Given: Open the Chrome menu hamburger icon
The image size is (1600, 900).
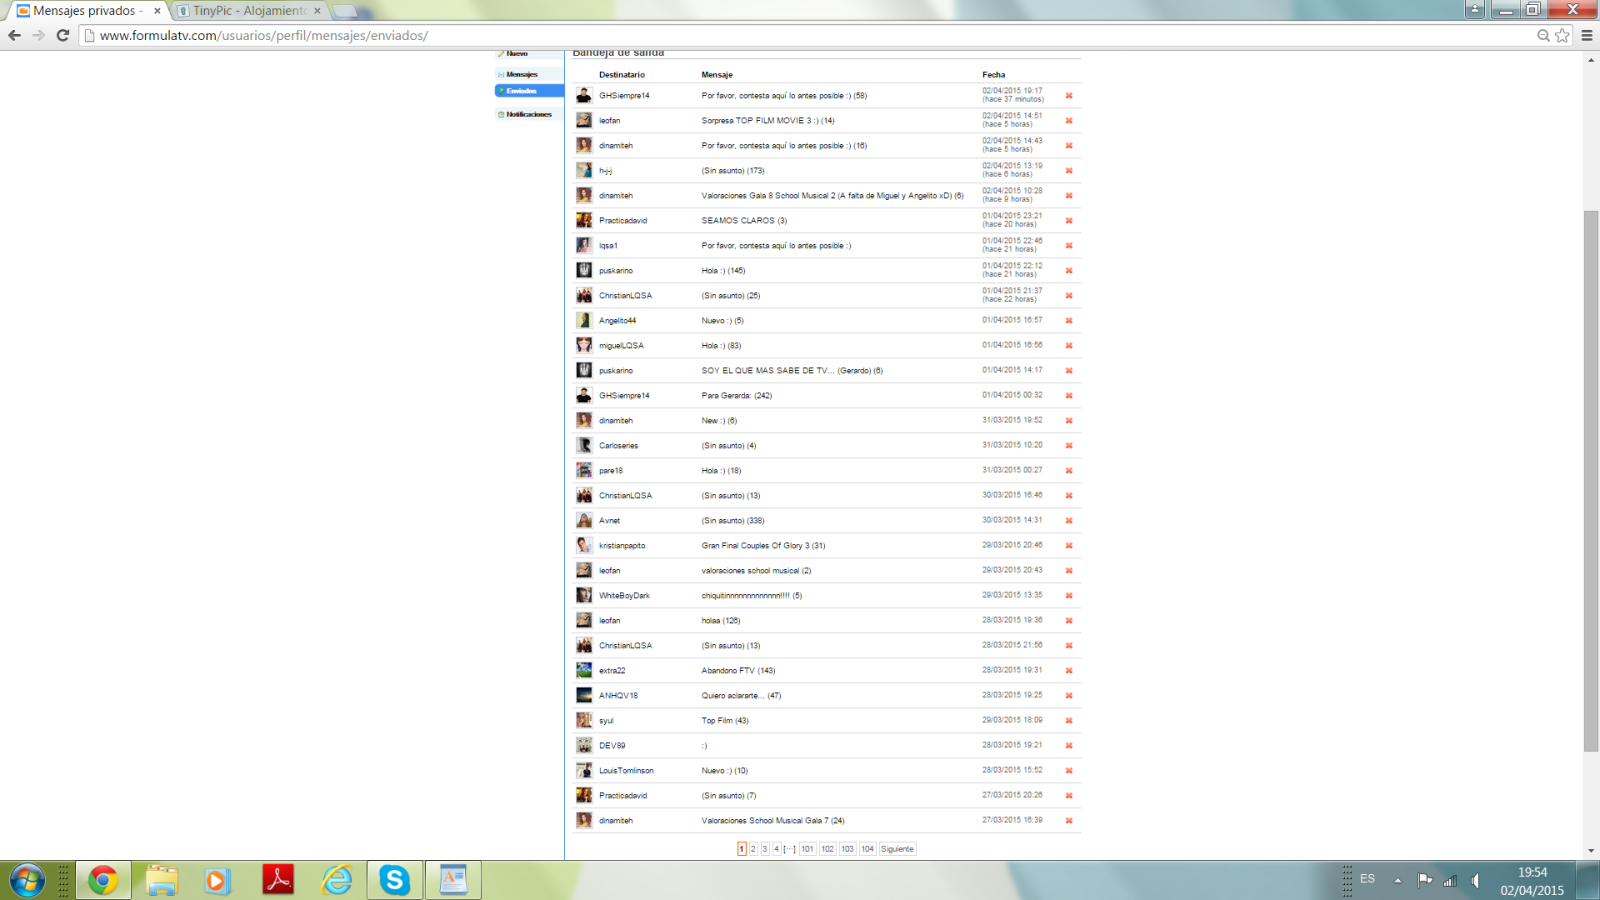Looking at the screenshot, I should pyautogui.click(x=1587, y=35).
